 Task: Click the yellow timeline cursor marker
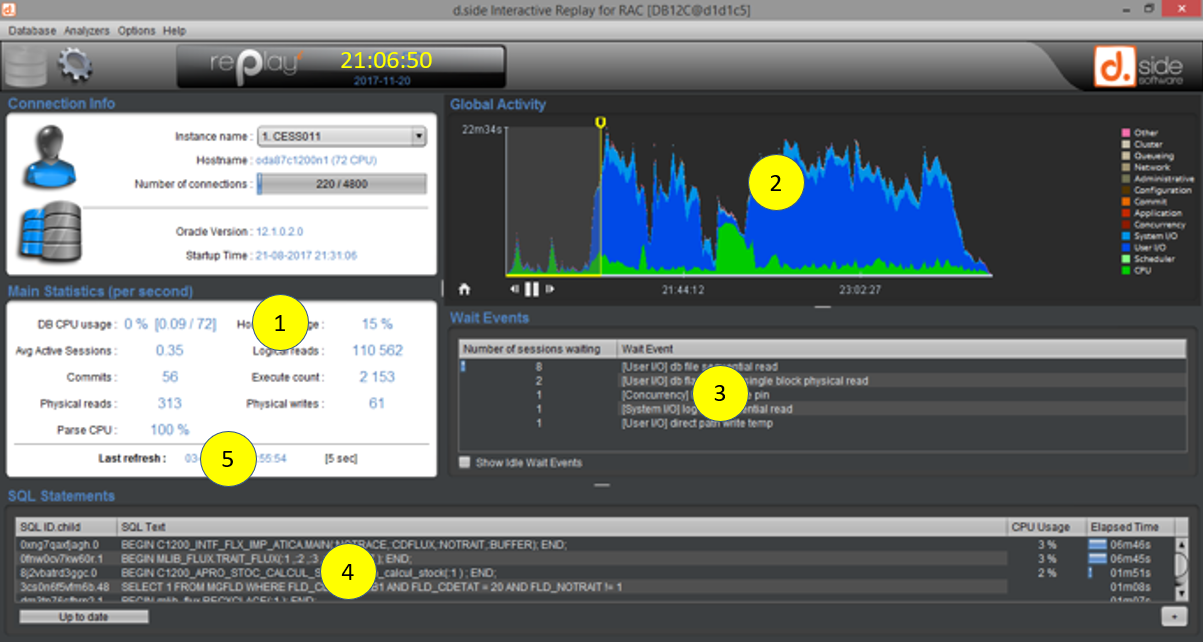(600, 122)
